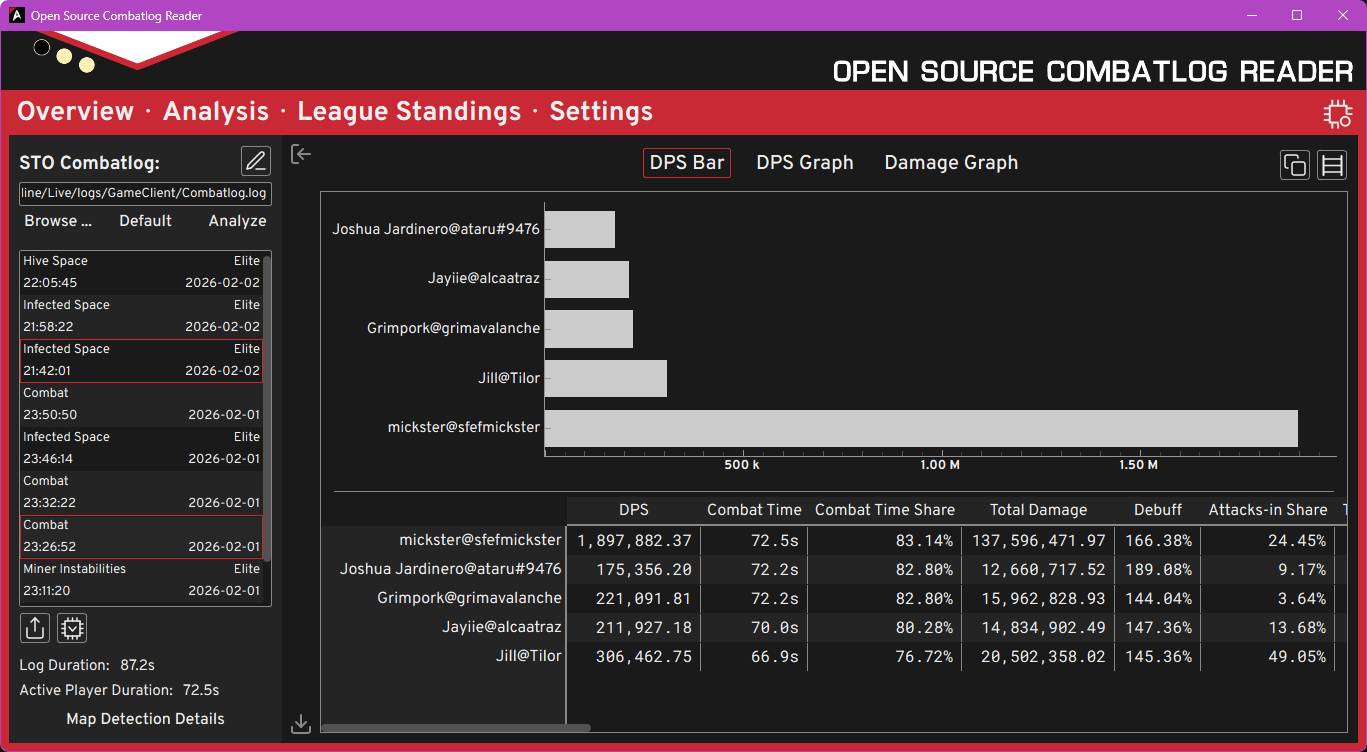
Task: Expand Map Detection Details
Action: (145, 719)
